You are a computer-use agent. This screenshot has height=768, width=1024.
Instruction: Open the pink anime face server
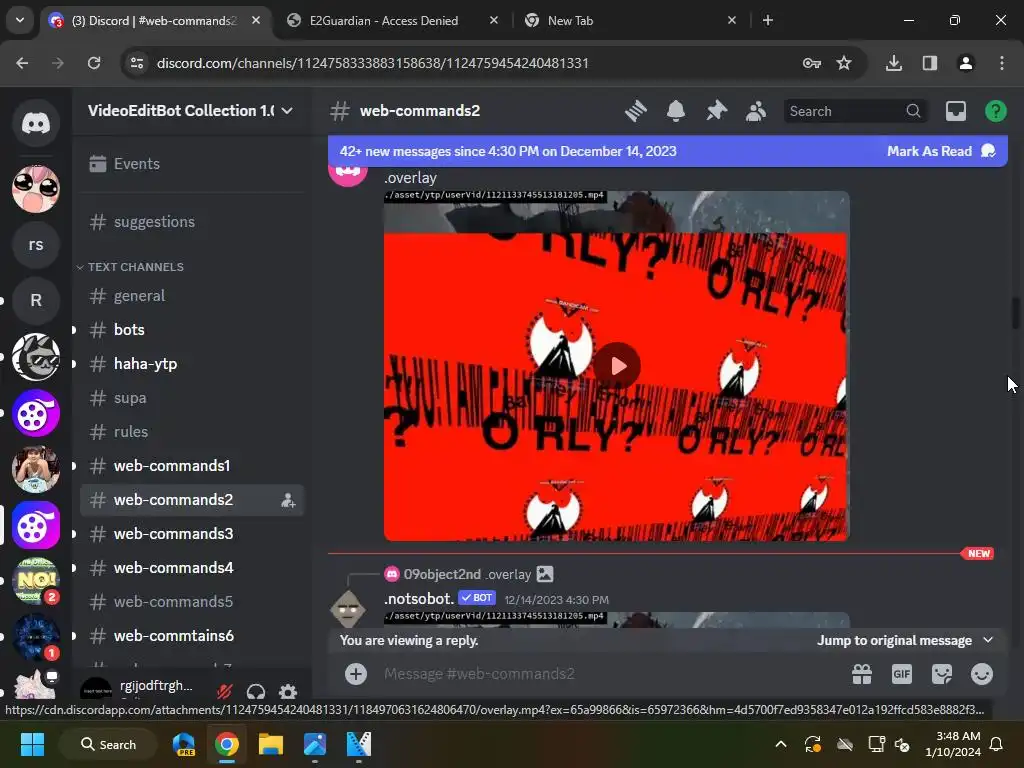(x=36, y=189)
